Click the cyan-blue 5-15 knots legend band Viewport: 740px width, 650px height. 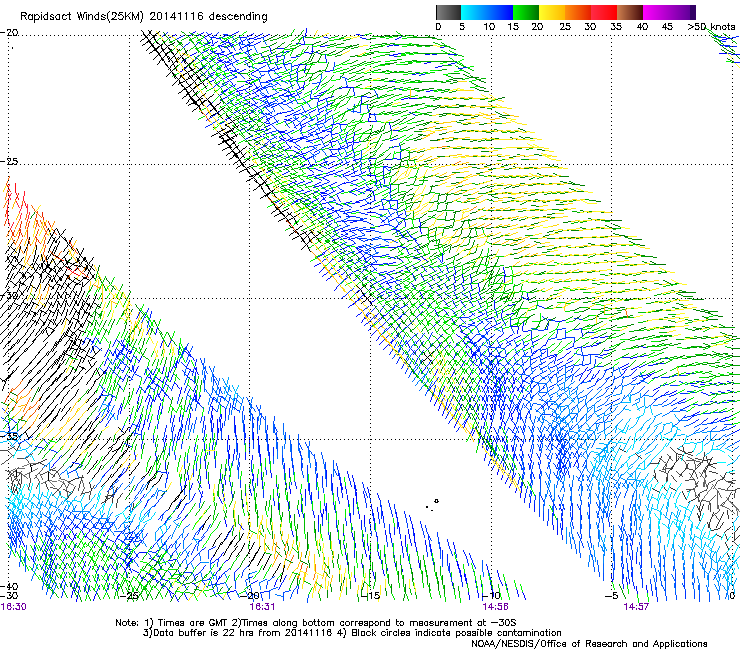(487, 12)
